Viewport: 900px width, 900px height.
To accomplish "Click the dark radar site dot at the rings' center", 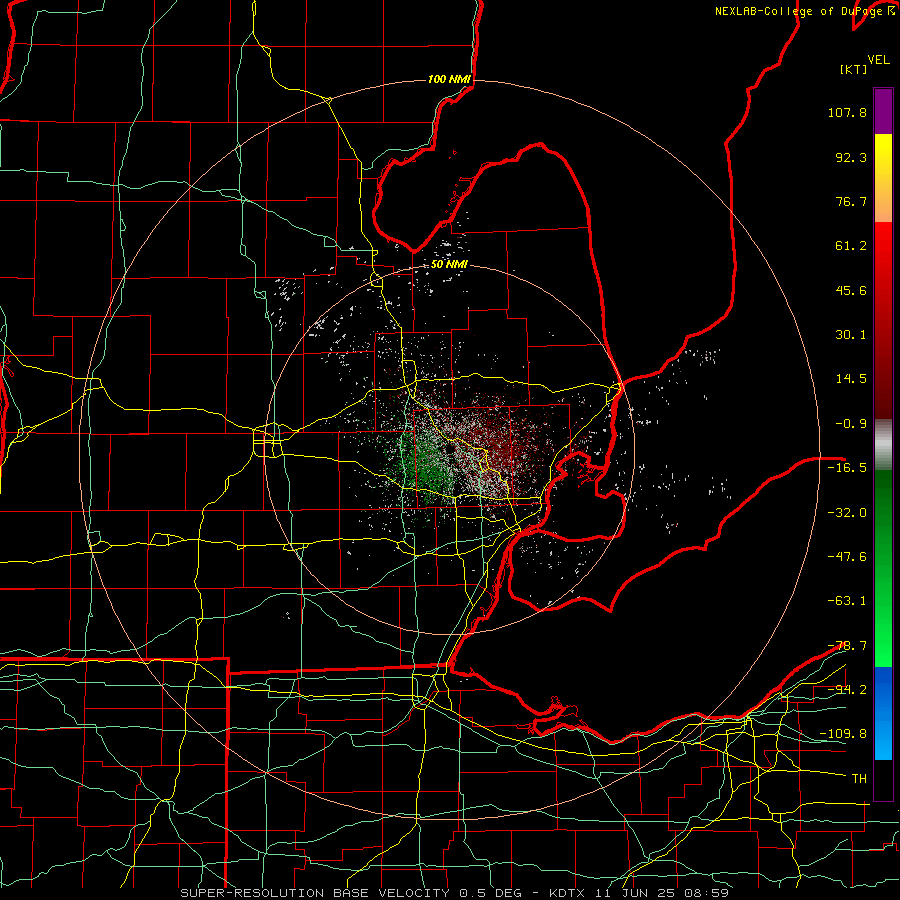I will [449, 448].
